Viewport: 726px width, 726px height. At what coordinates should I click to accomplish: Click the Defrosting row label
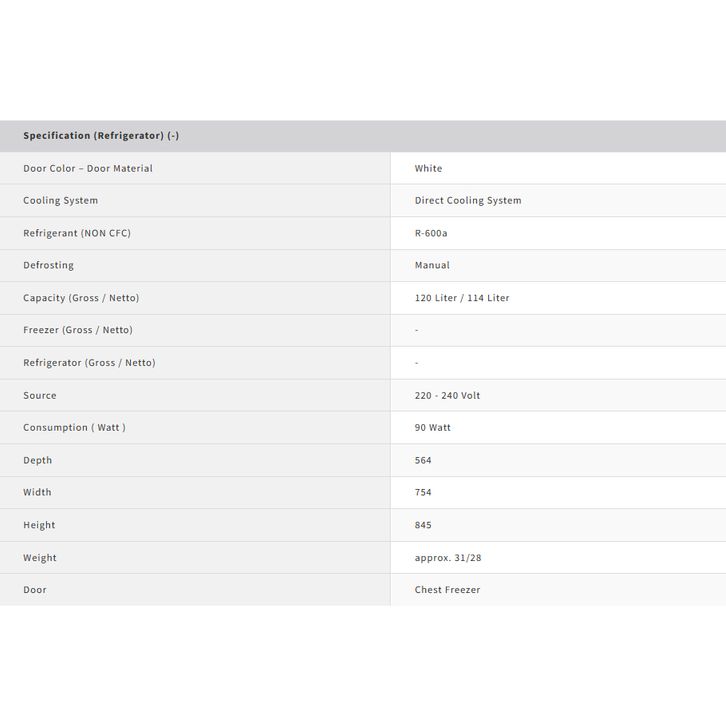(x=49, y=266)
